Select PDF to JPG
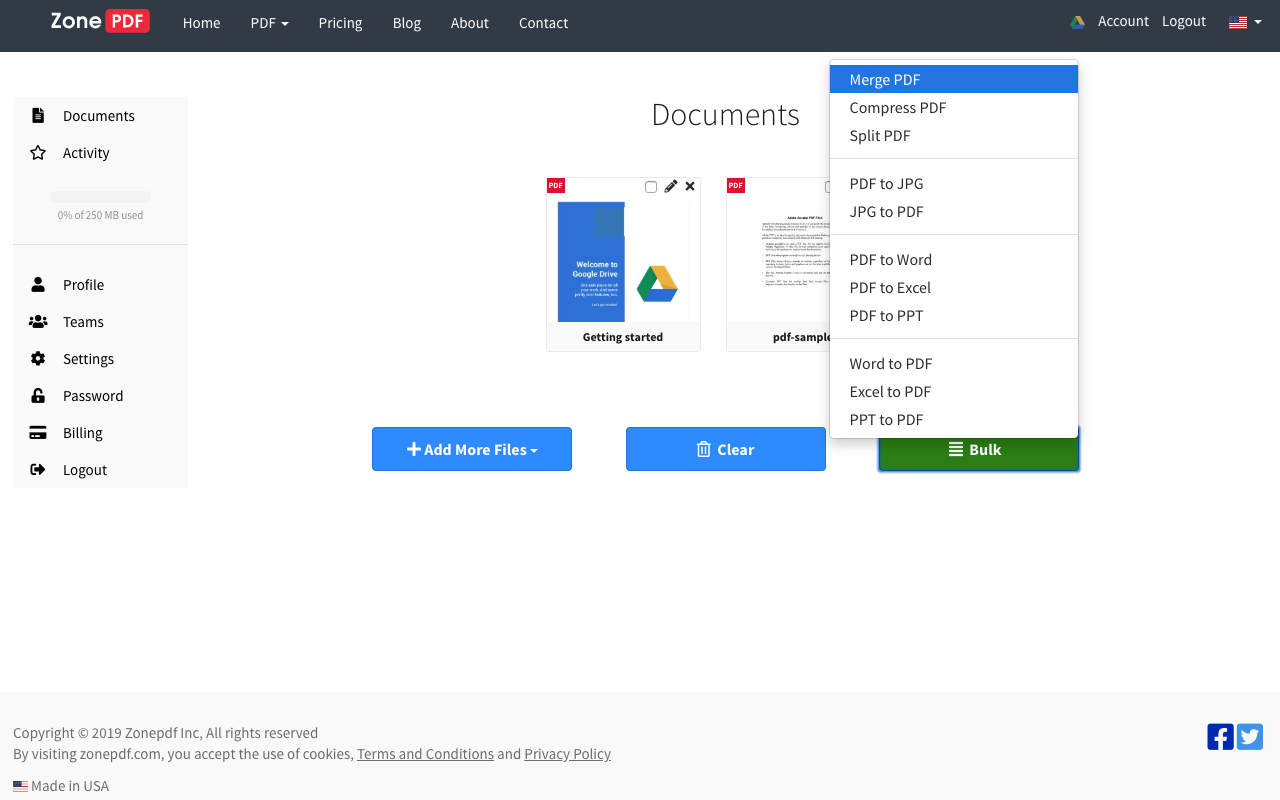This screenshot has height=800, width=1280. click(954, 183)
